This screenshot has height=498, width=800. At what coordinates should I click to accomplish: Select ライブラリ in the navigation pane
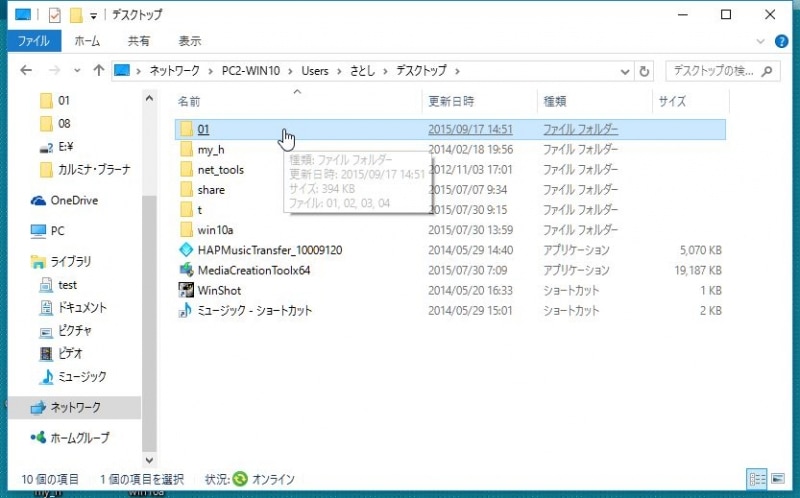(x=61, y=262)
